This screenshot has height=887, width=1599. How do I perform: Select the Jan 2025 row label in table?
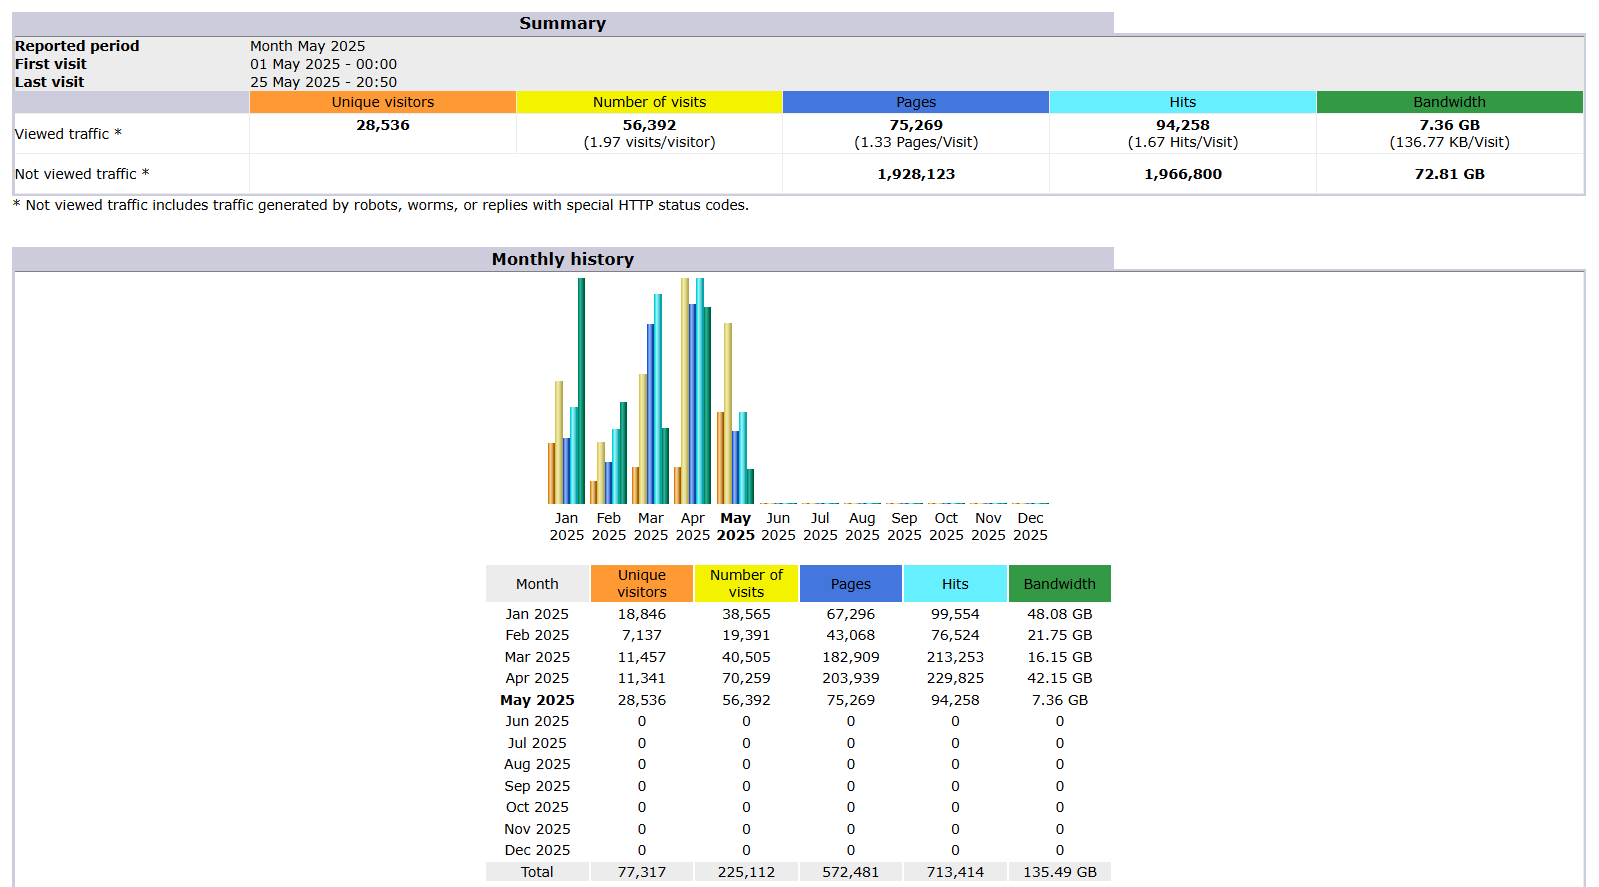click(537, 614)
